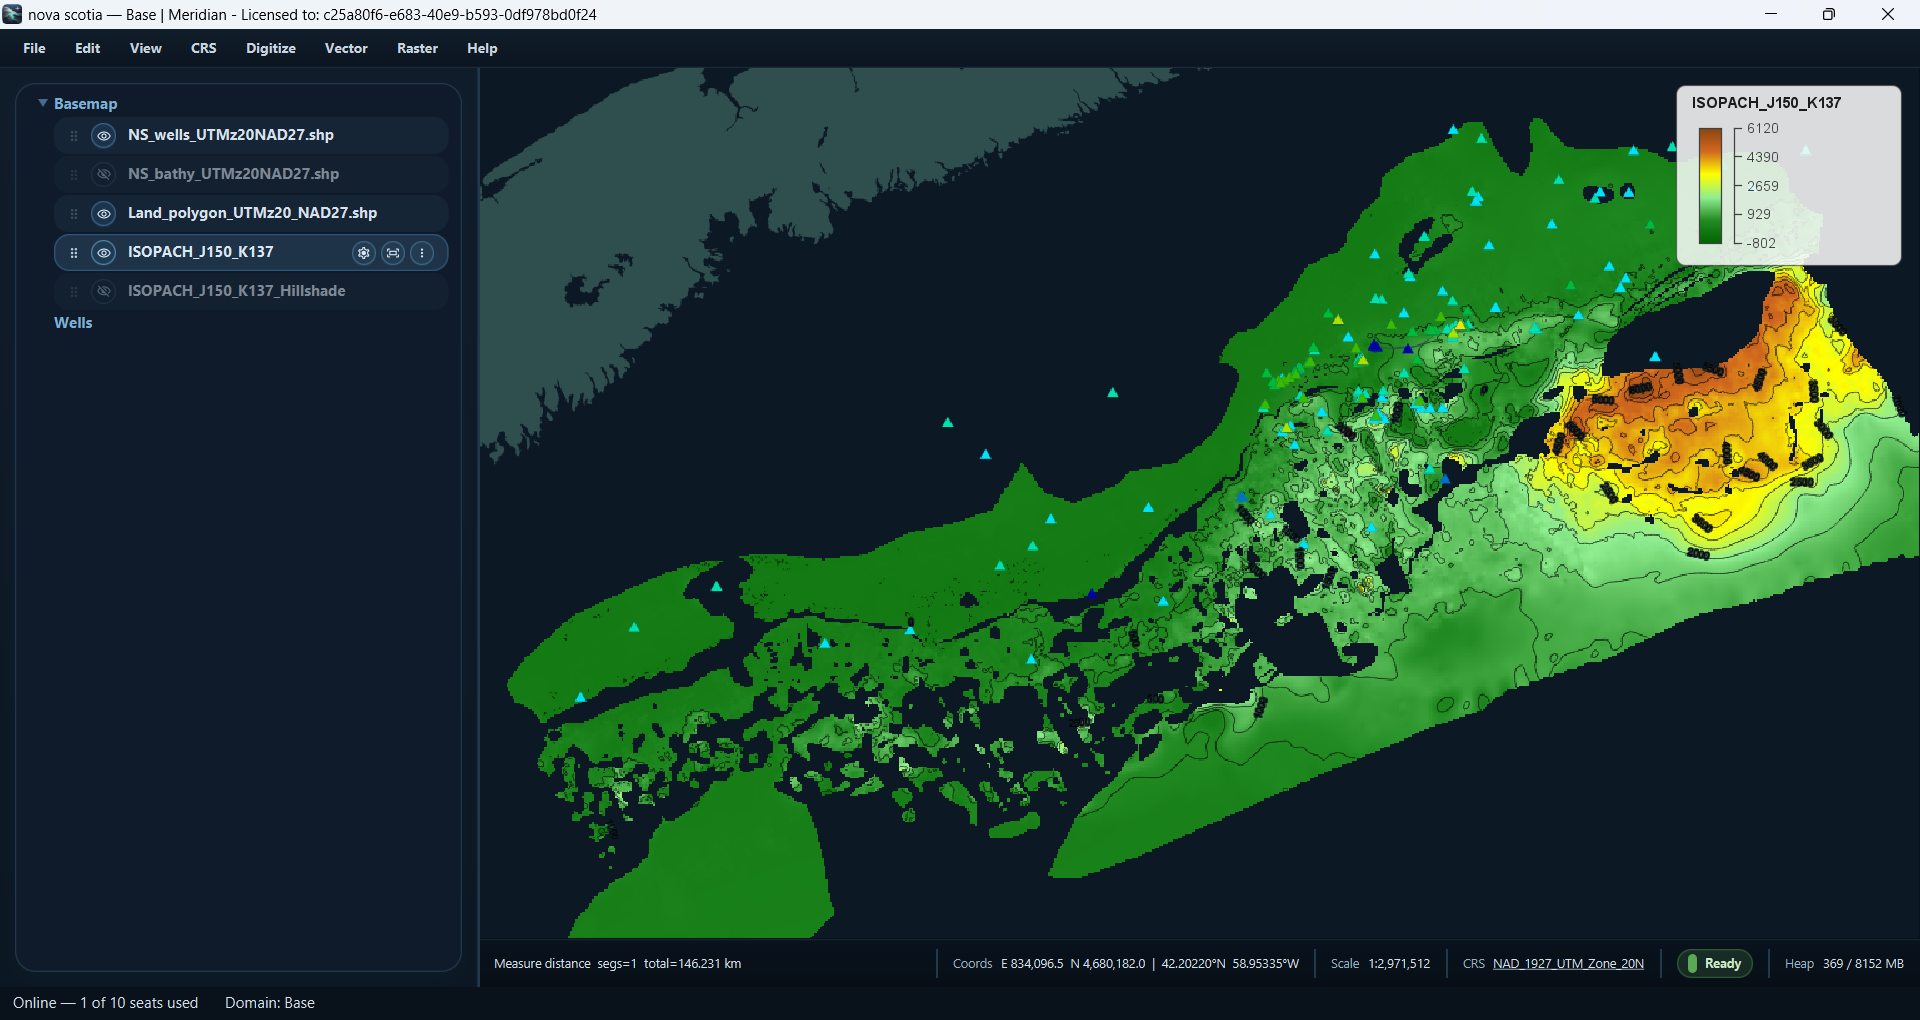Viewport: 1920px width, 1020px height.
Task: Select the NS_wells_UTMz20NAD27.shp layer name
Action: pos(231,135)
